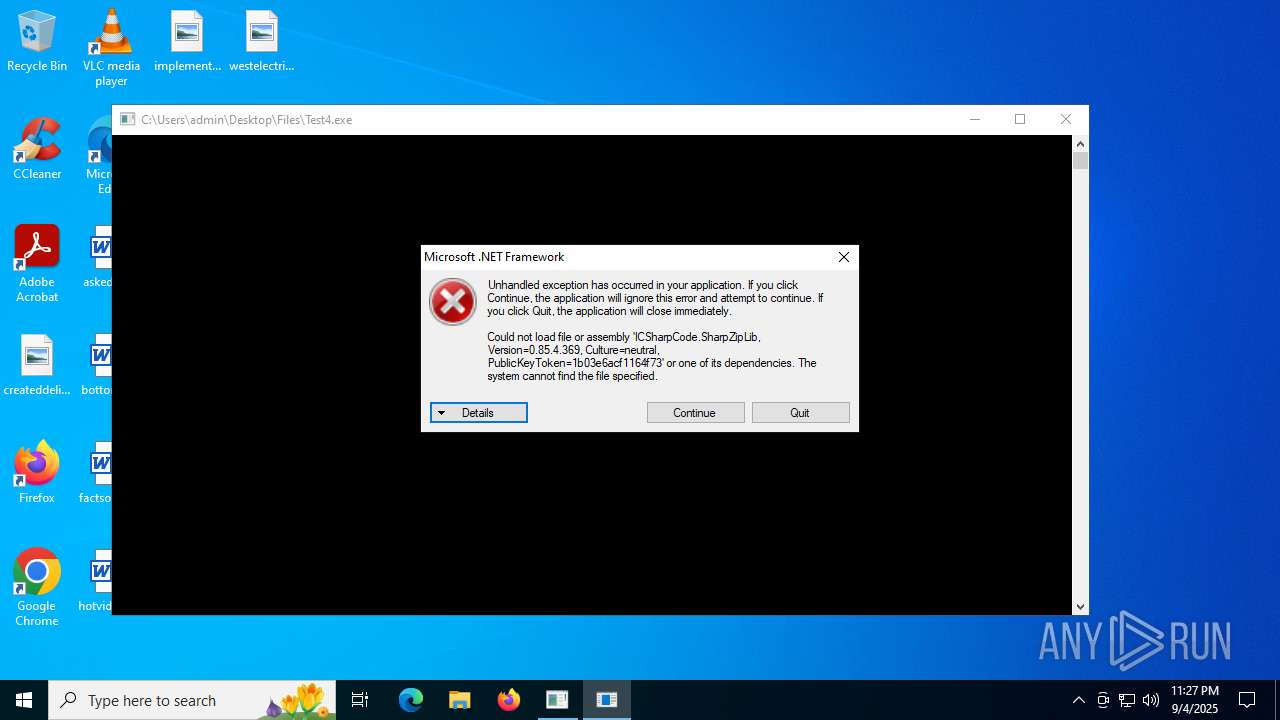Open the Windows Start menu
1280x720 pixels.
(x=24, y=700)
